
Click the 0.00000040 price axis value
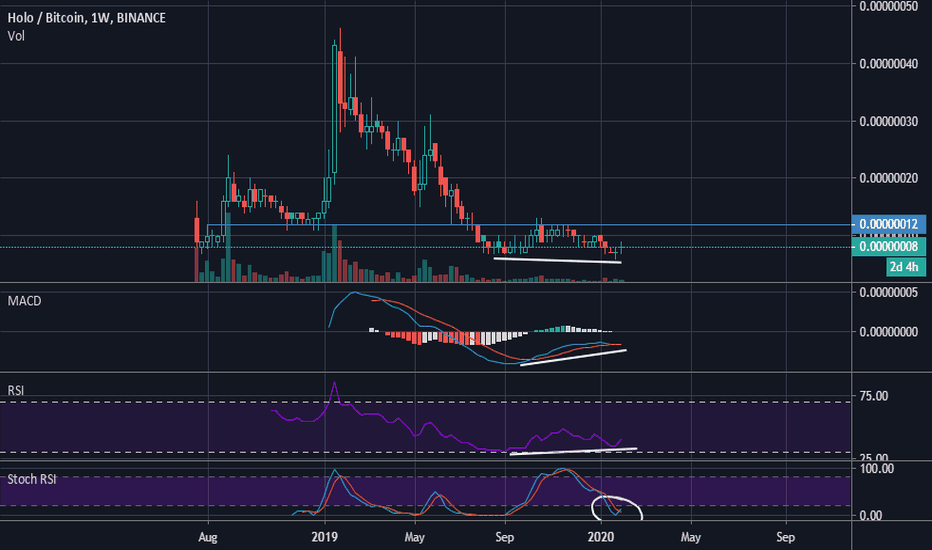click(889, 64)
